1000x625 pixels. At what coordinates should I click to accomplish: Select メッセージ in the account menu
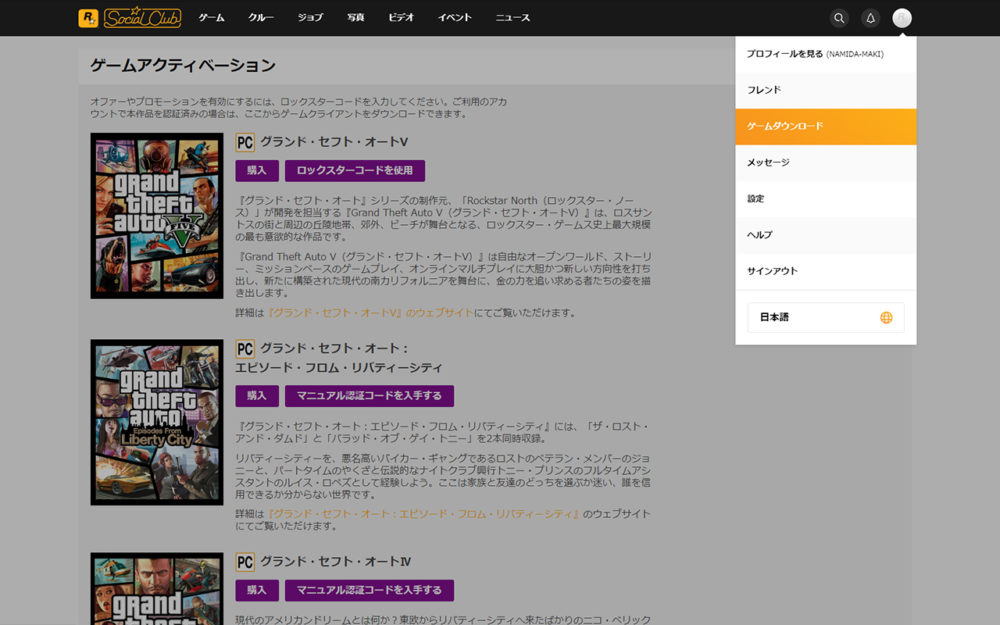pos(826,163)
